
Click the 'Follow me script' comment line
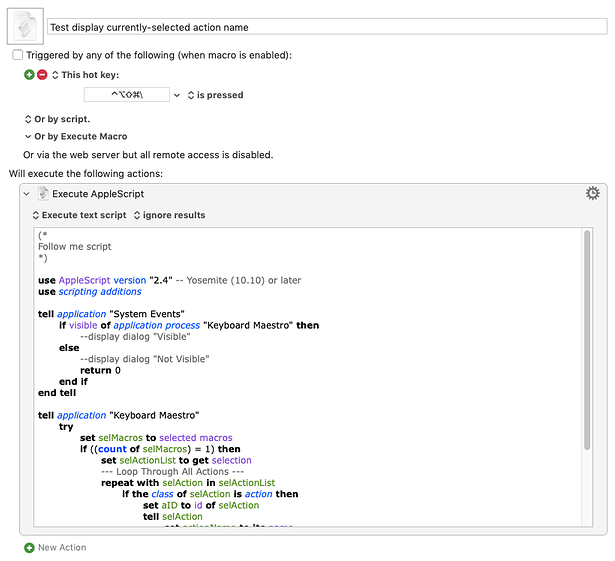pyautogui.click(x=75, y=246)
